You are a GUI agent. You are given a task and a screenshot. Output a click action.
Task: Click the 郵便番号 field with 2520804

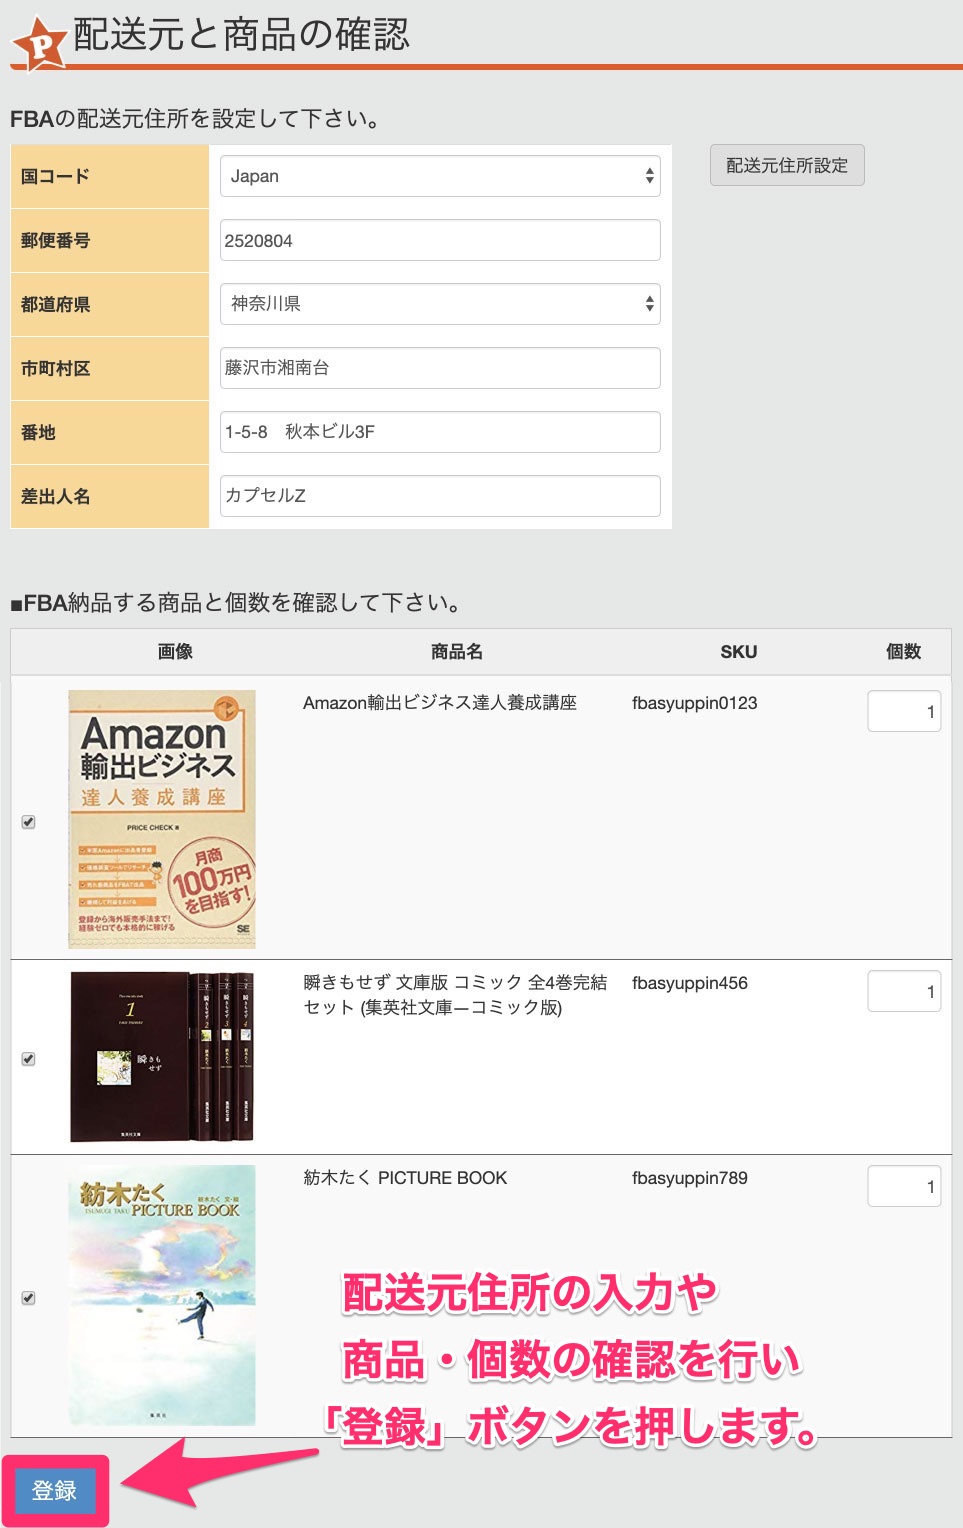(x=440, y=240)
